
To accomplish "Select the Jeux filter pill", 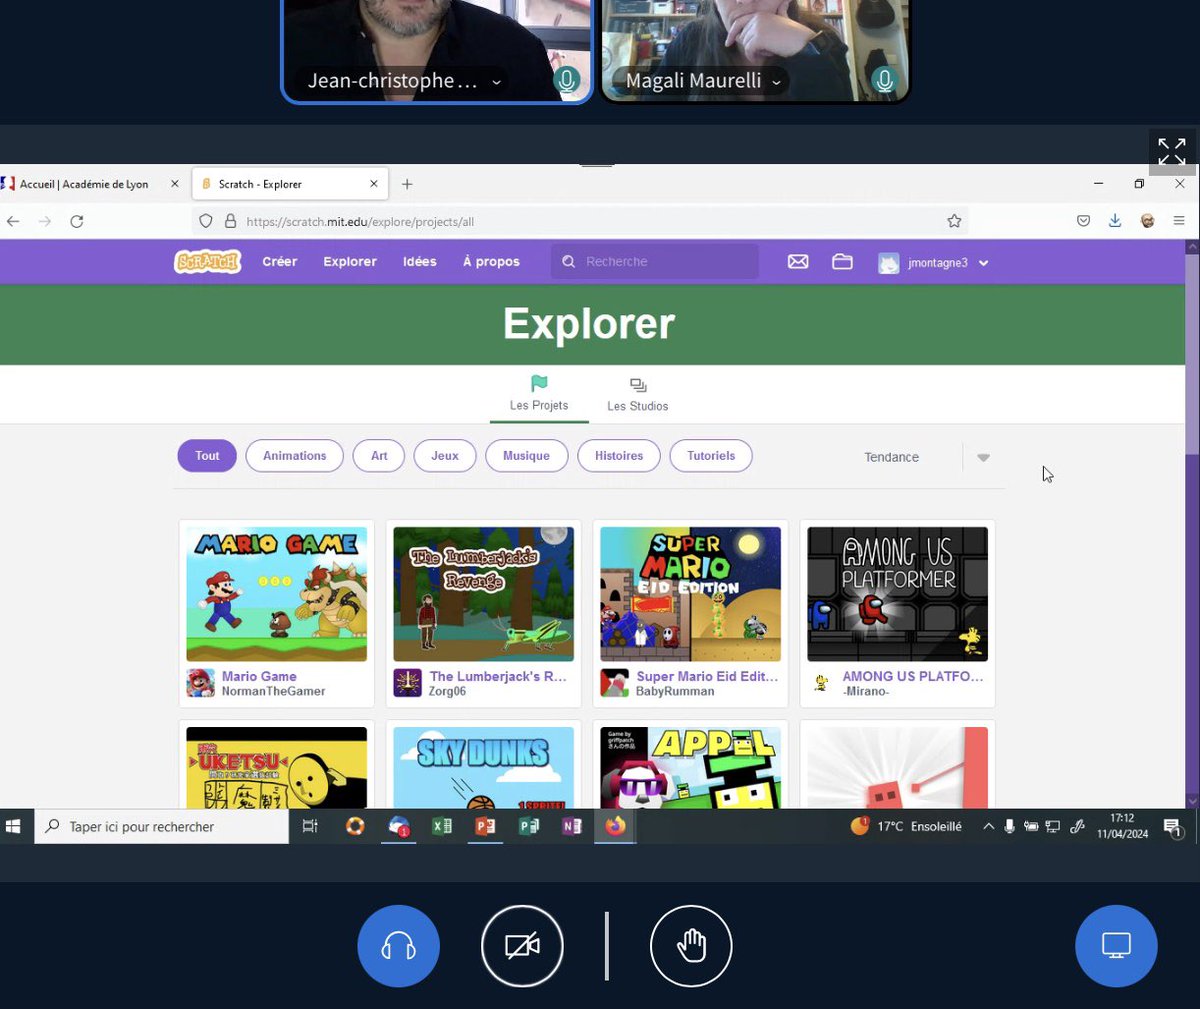I will pyautogui.click(x=445, y=456).
